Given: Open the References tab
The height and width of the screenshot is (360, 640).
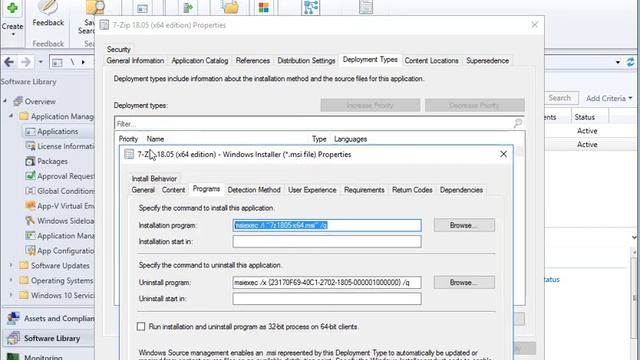Looking at the screenshot, I should (253, 60).
